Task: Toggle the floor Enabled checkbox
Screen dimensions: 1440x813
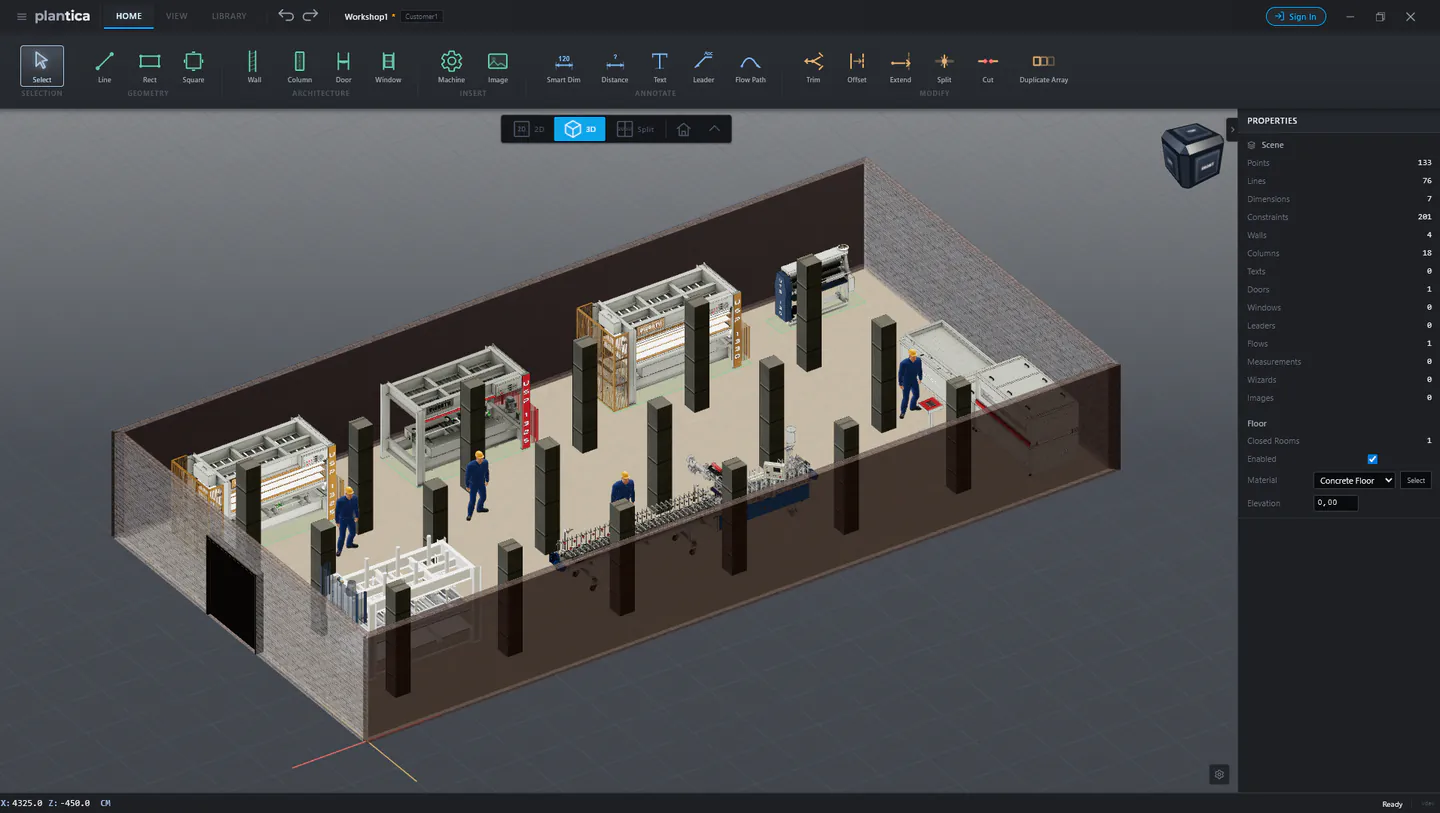Action: coord(1372,459)
